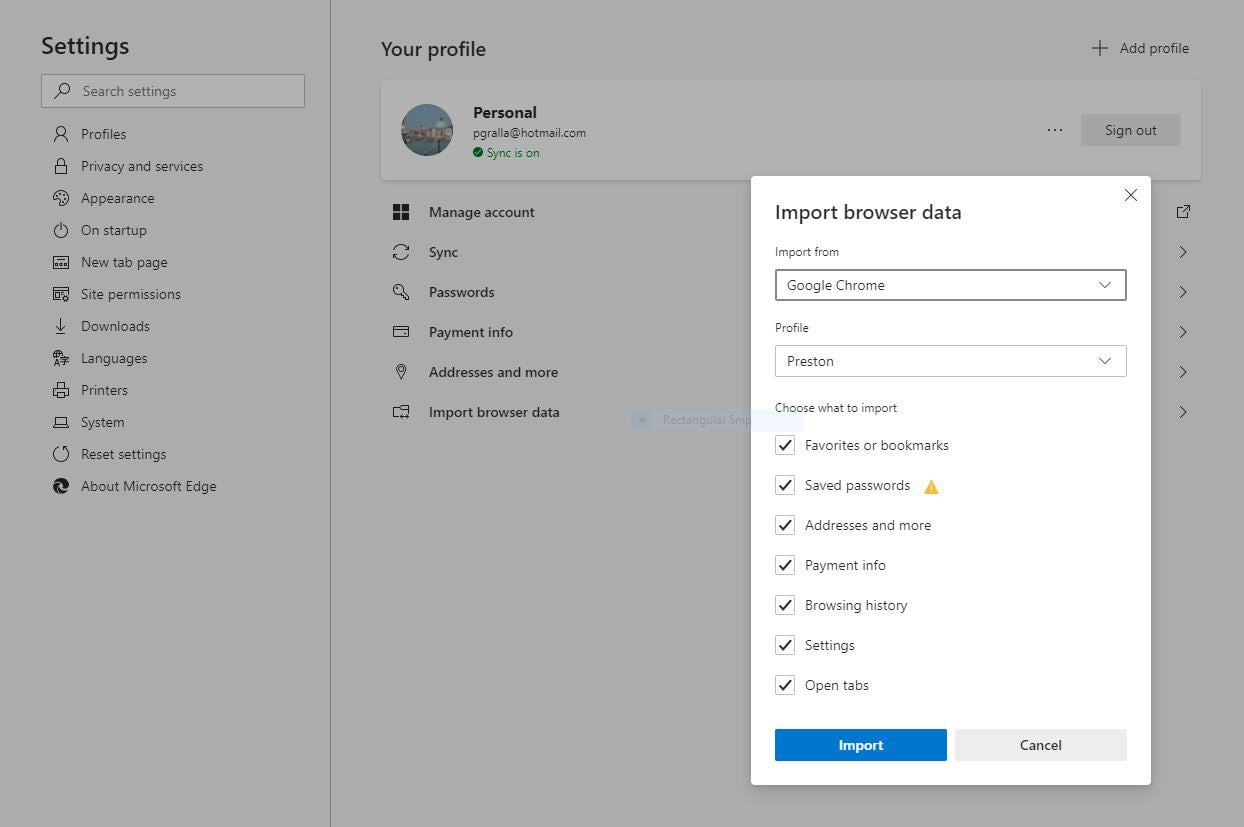Click the profile picture thumbnail
The height and width of the screenshot is (827, 1244).
426,130
